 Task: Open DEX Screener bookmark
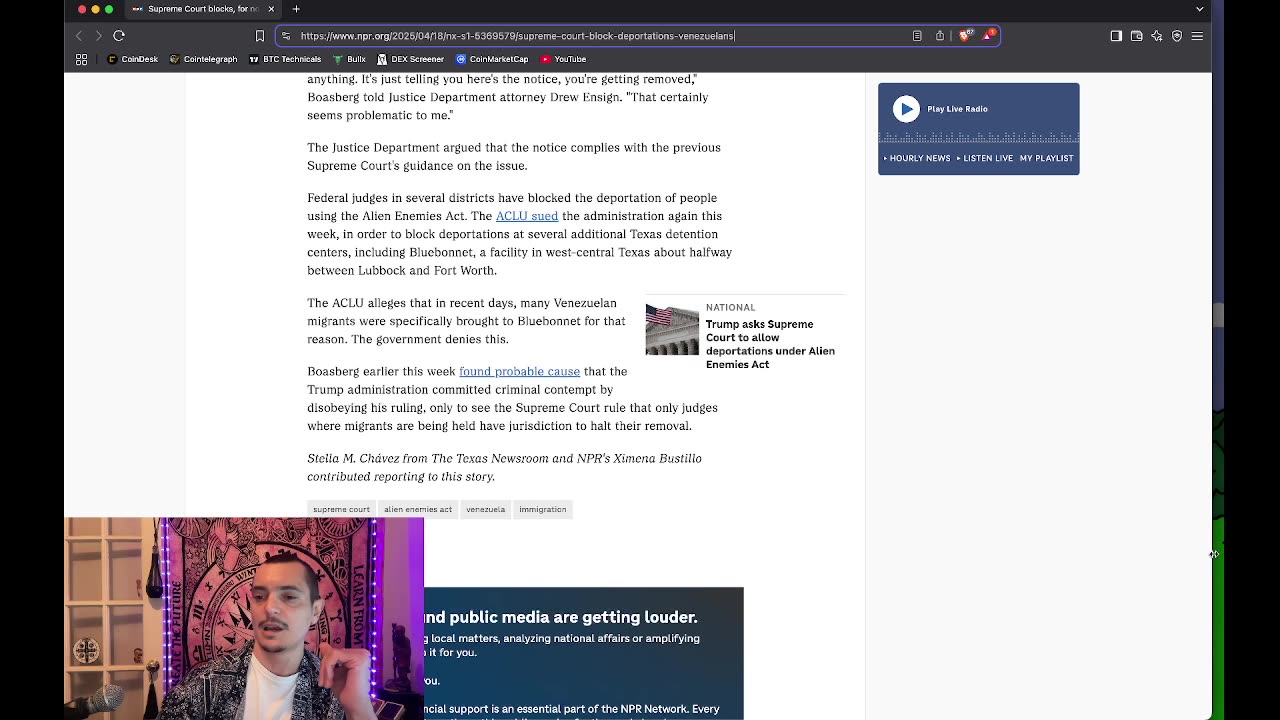pyautogui.click(x=411, y=59)
